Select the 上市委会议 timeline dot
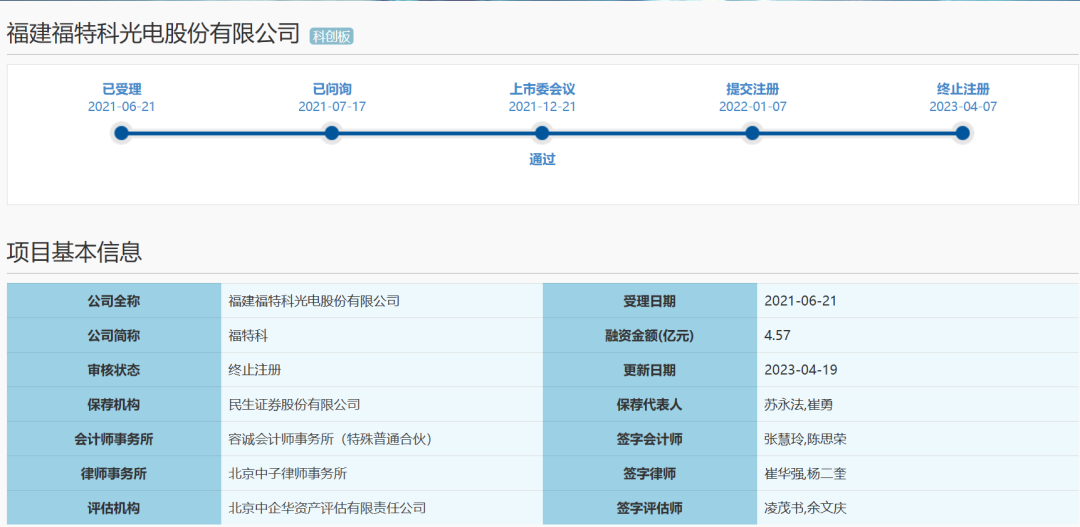This screenshot has width=1080, height=527. 542,133
